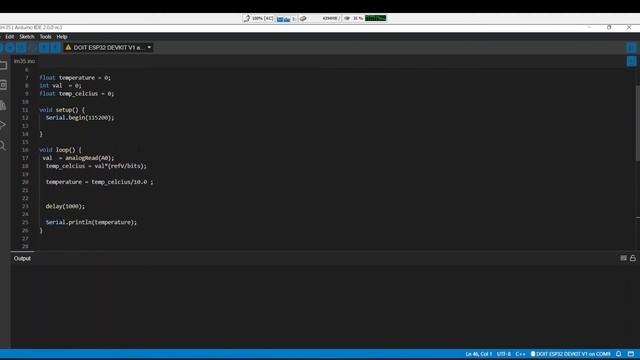Click line 'int val = 0;'
The width and height of the screenshot is (640, 360).
point(60,86)
